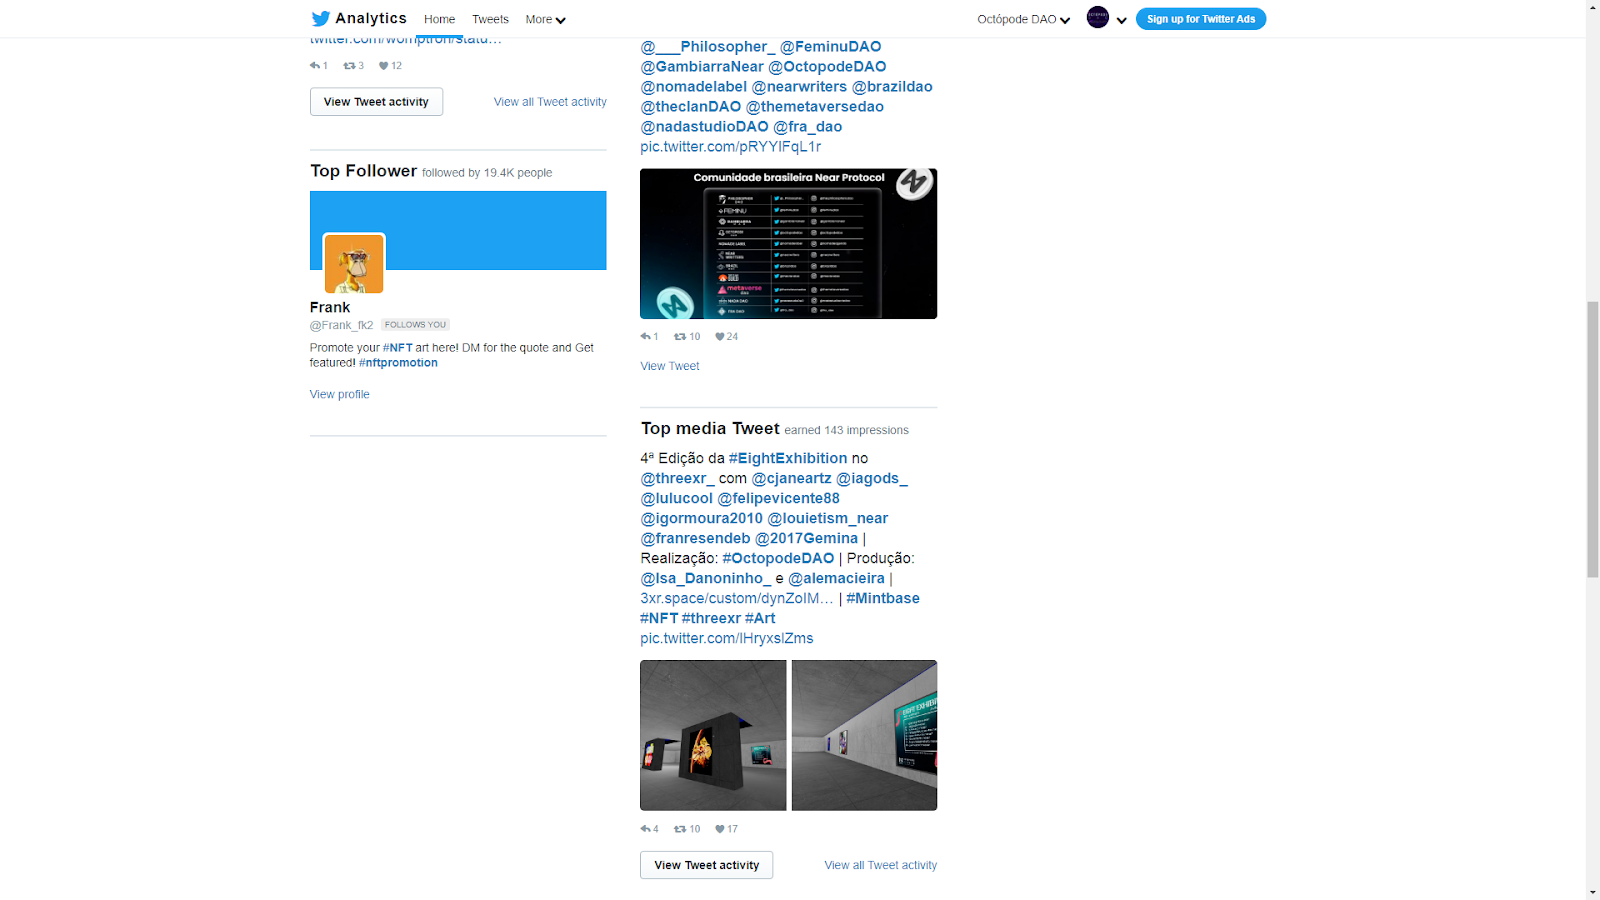Click the heart icon showing 24 likes
1600x900 pixels.
pos(719,337)
